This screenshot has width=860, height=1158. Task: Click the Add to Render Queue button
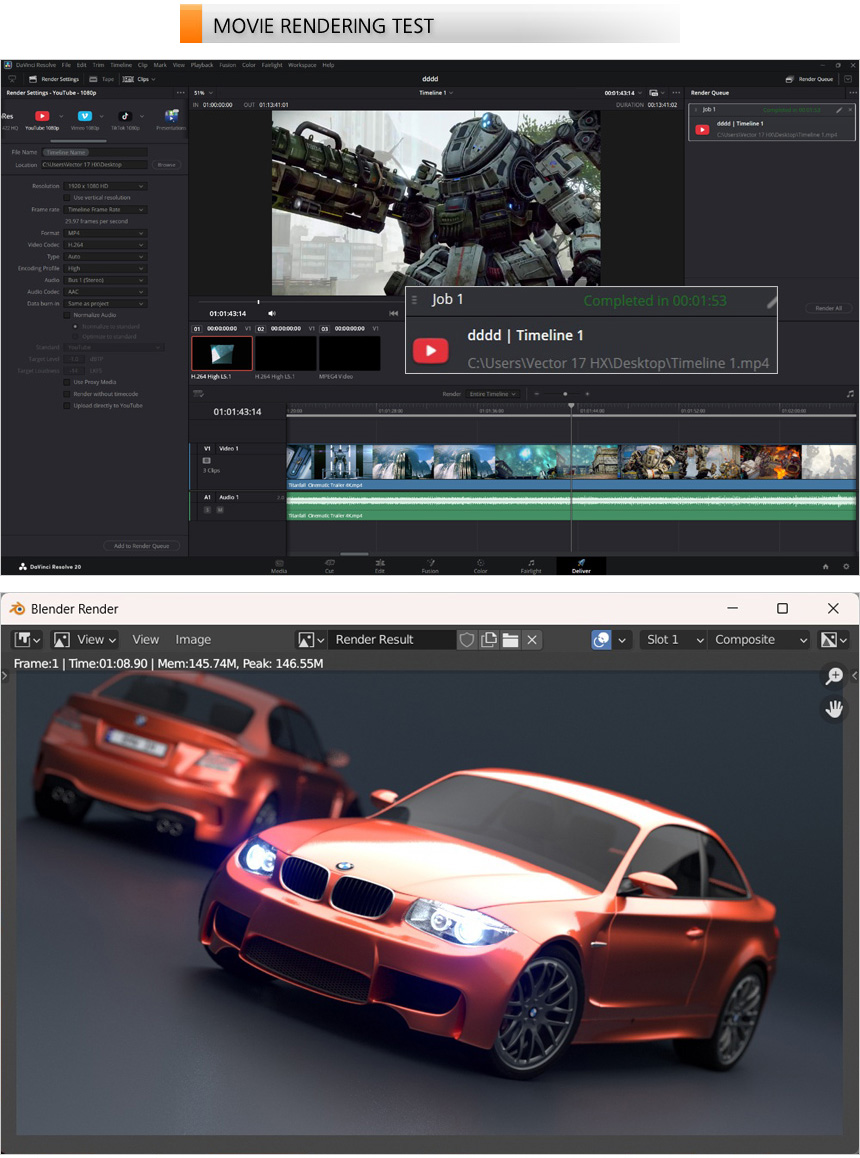click(142, 546)
